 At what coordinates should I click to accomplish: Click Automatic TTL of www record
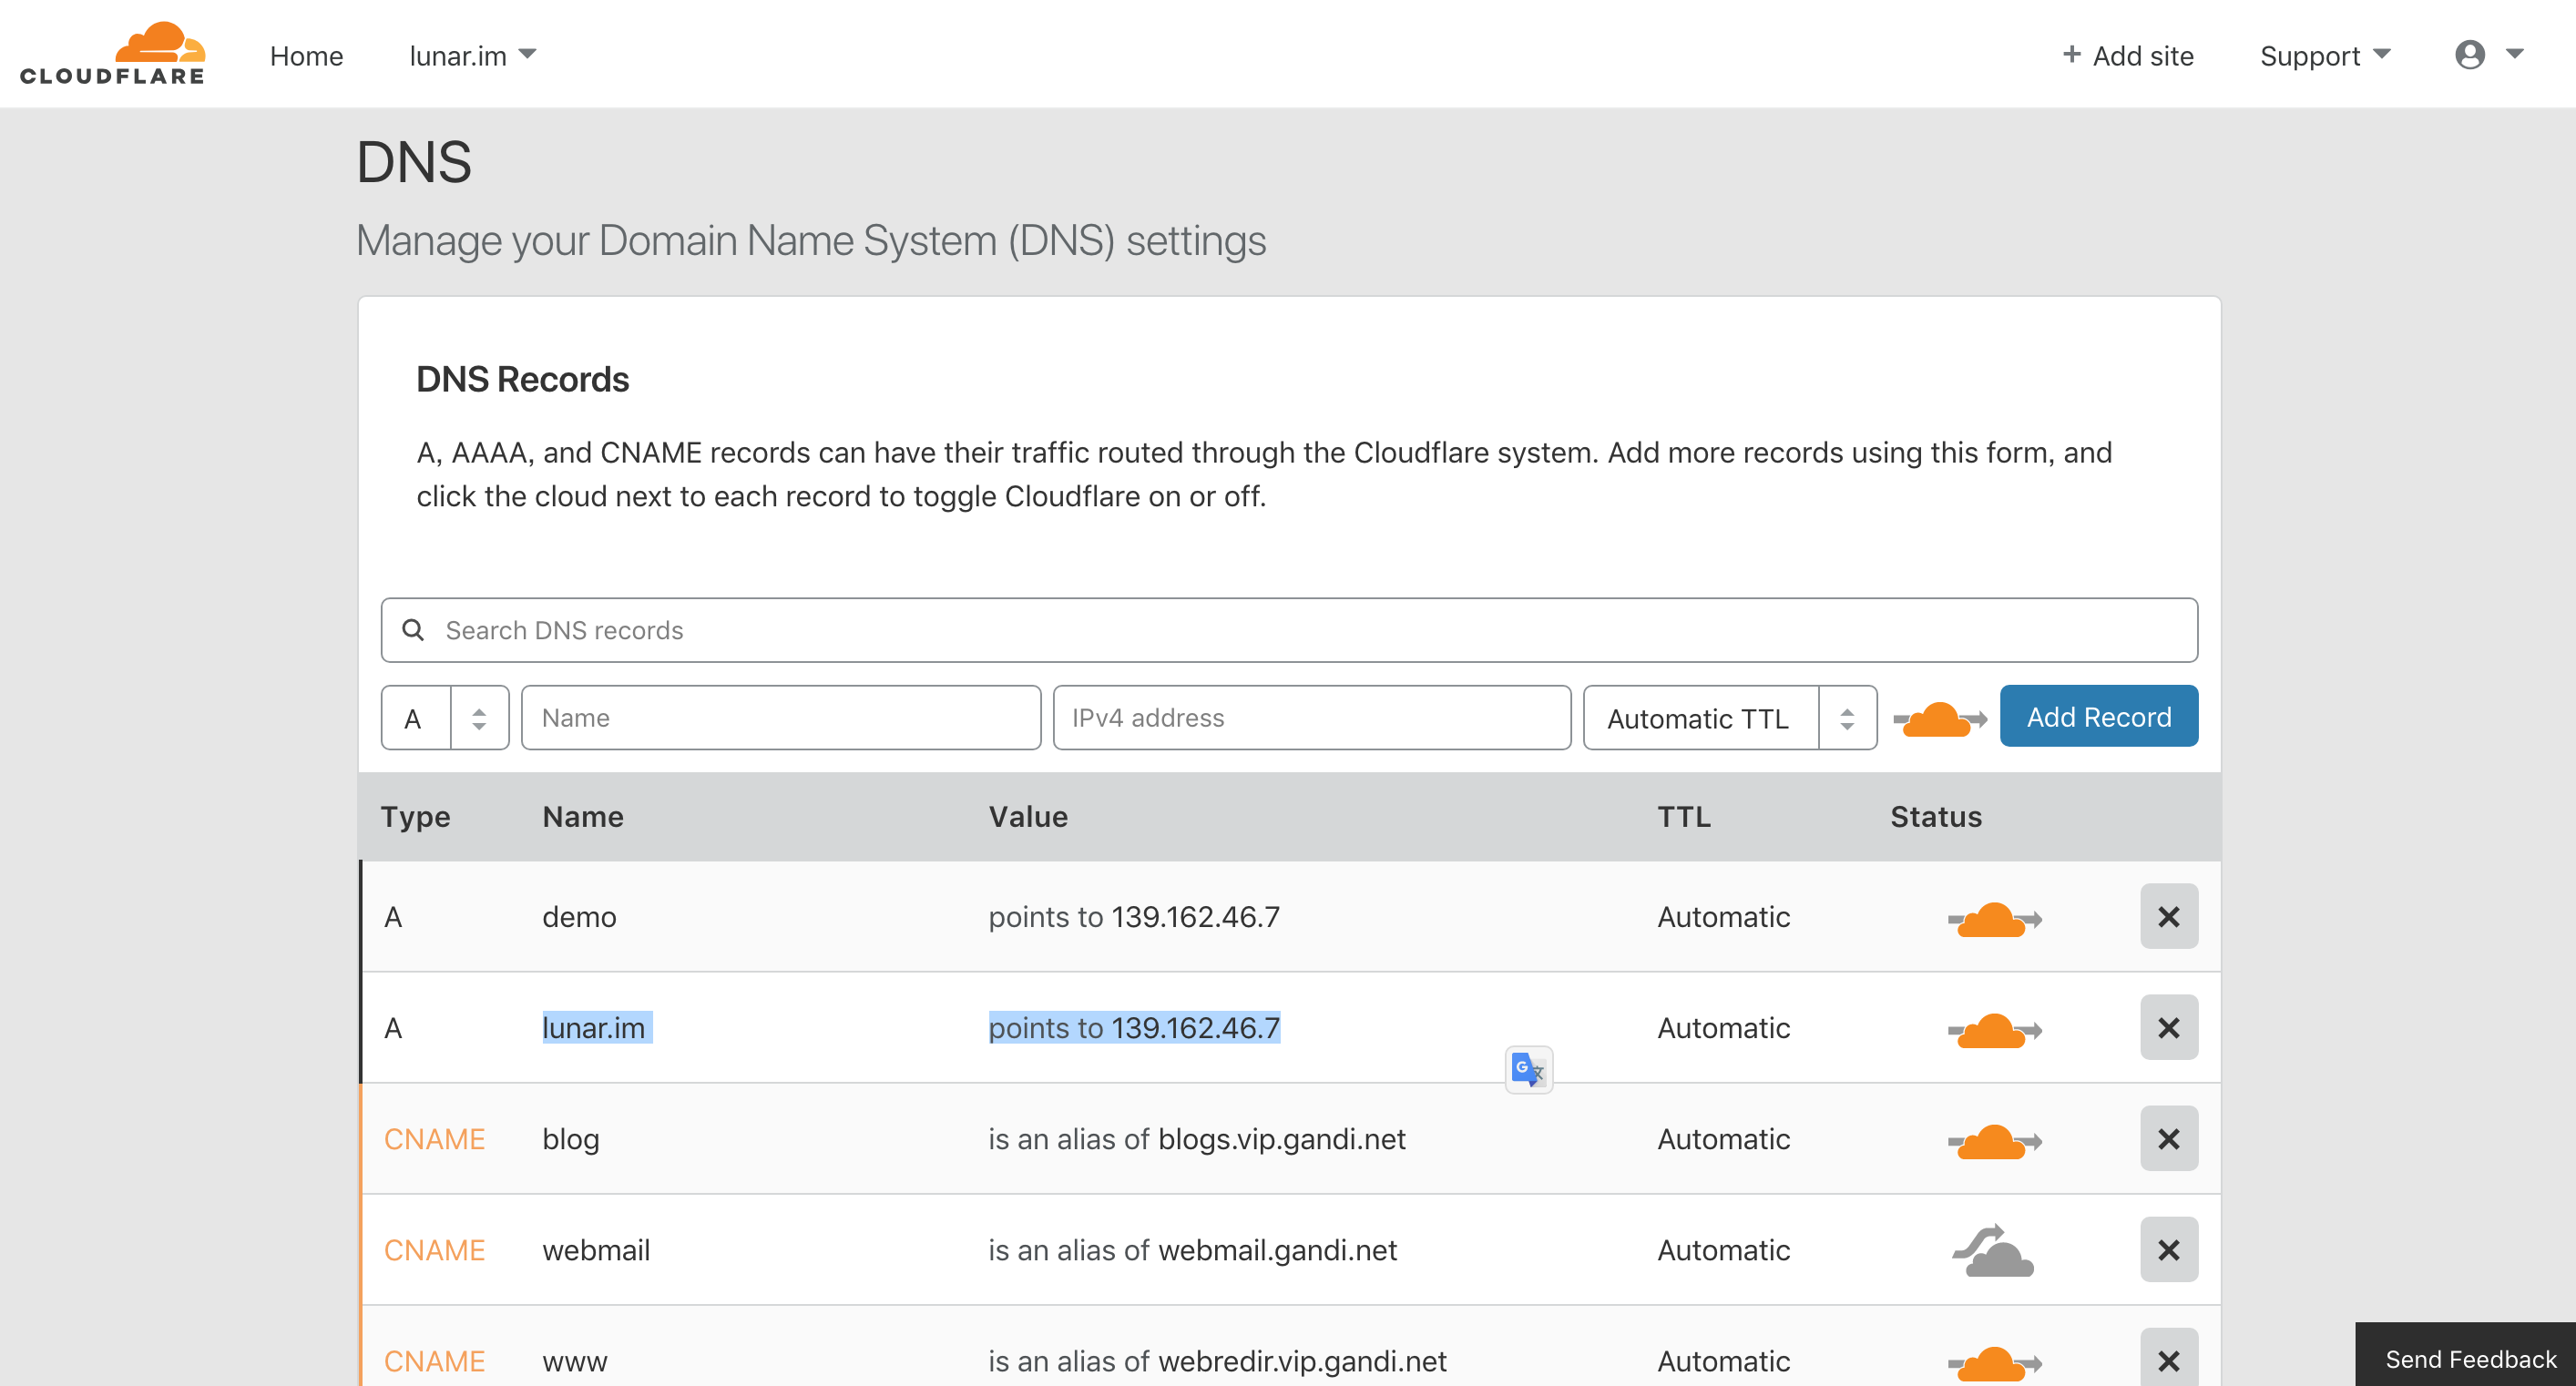[x=1724, y=1361]
